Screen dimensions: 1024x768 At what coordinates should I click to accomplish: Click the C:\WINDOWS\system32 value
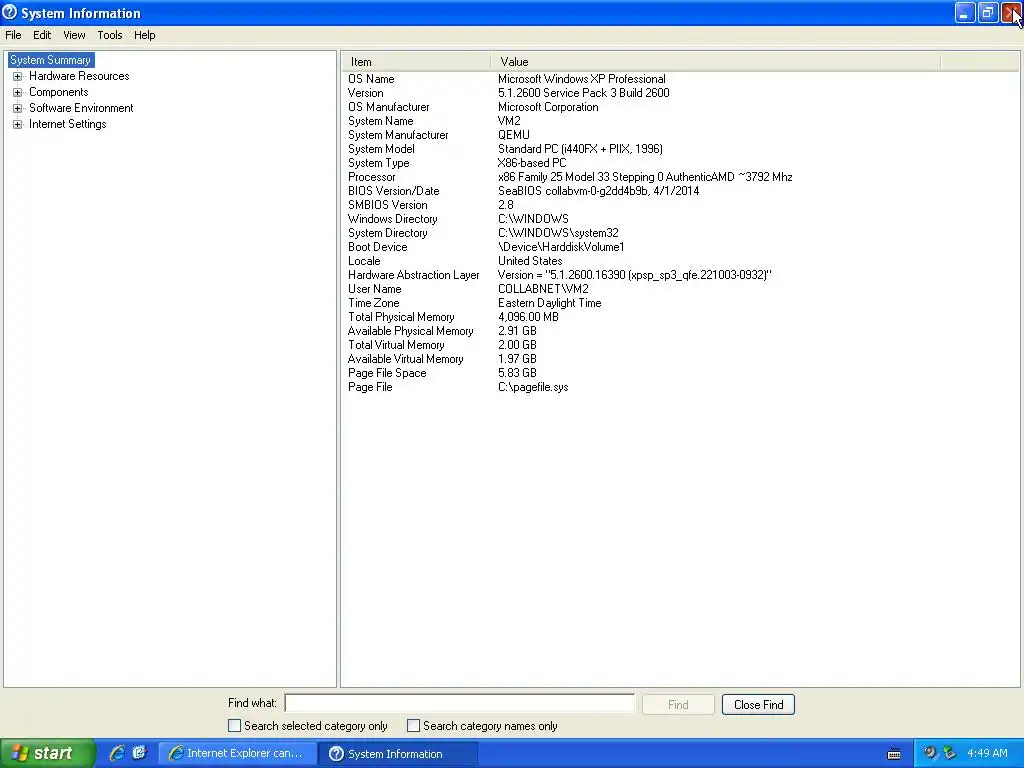(558, 233)
